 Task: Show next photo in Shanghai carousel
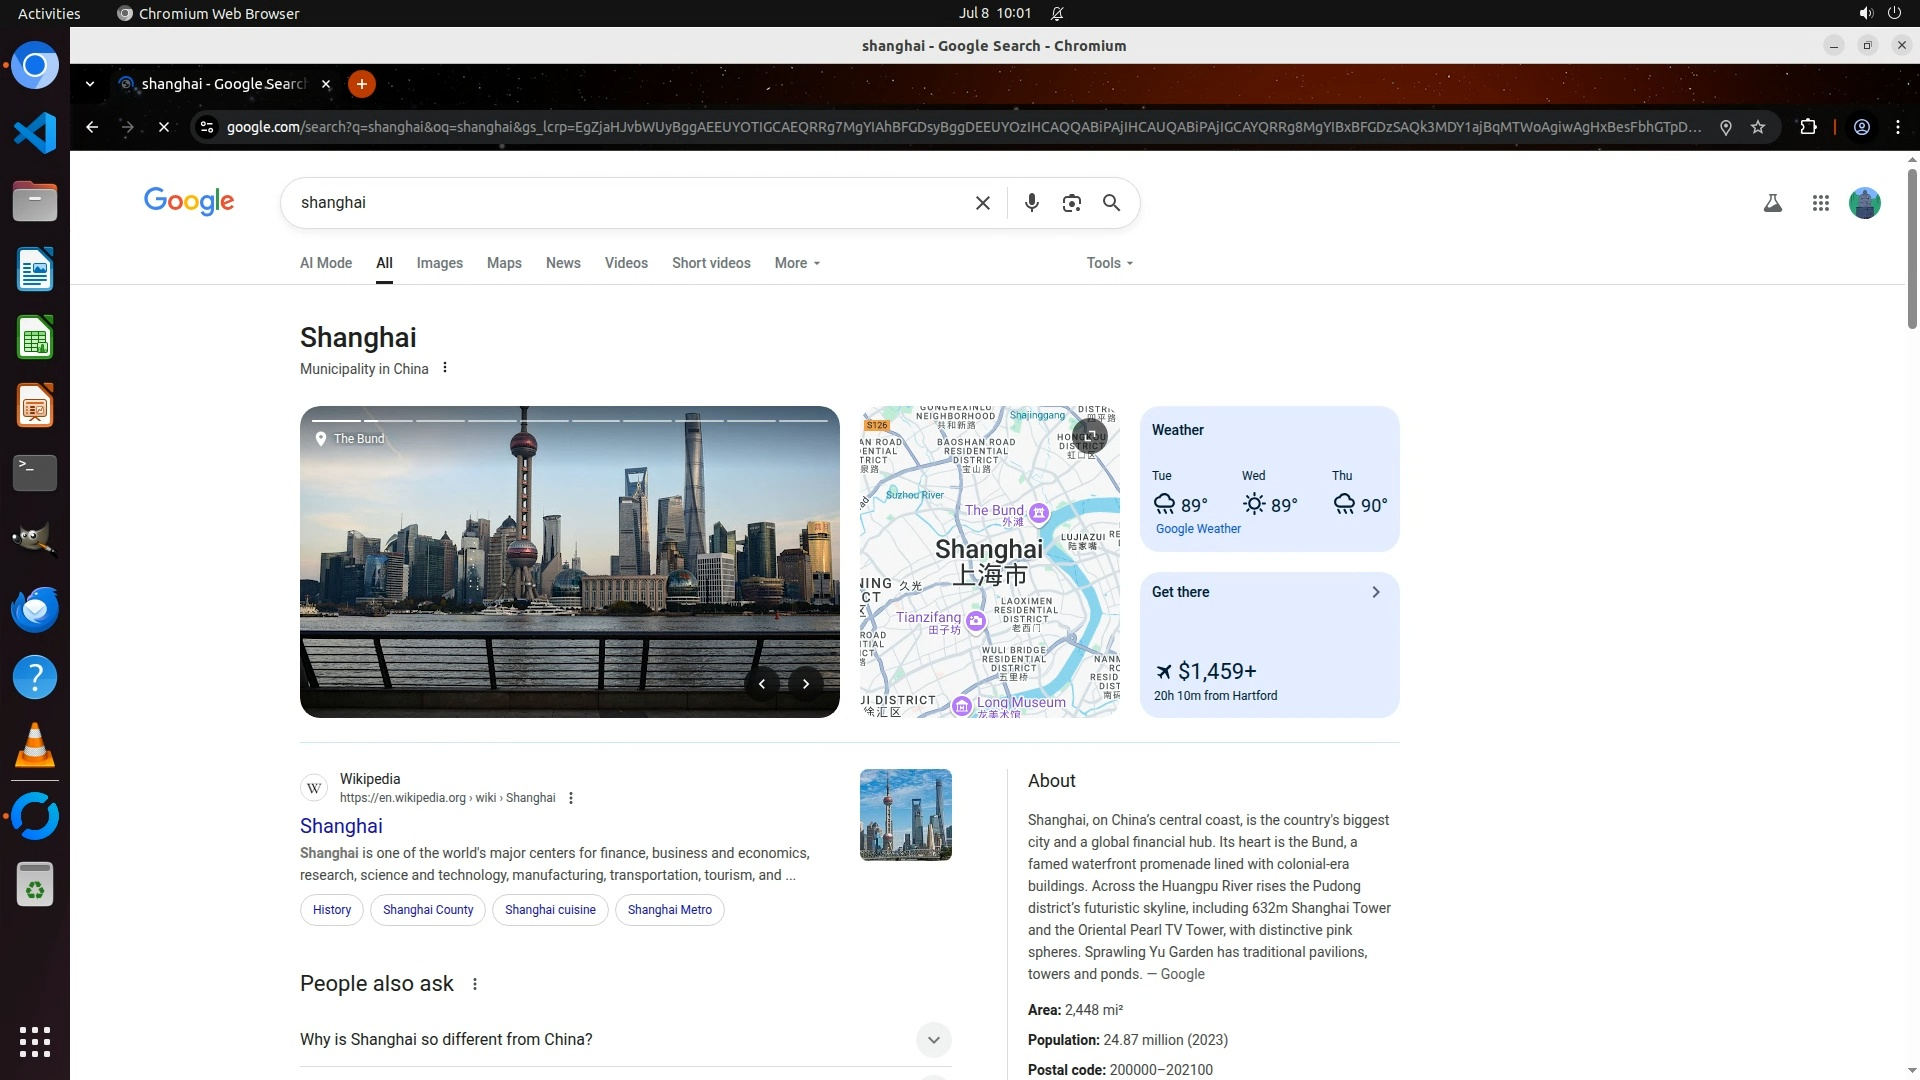pyautogui.click(x=805, y=684)
